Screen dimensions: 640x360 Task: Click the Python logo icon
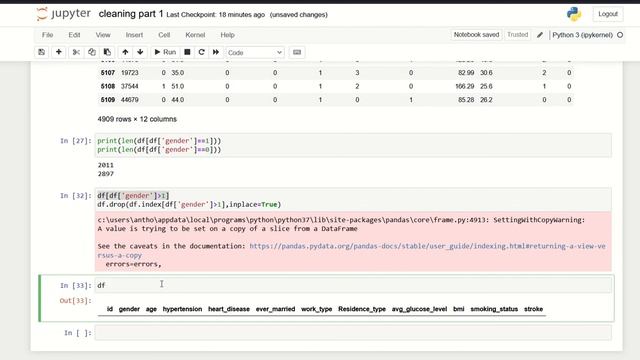(574, 14)
